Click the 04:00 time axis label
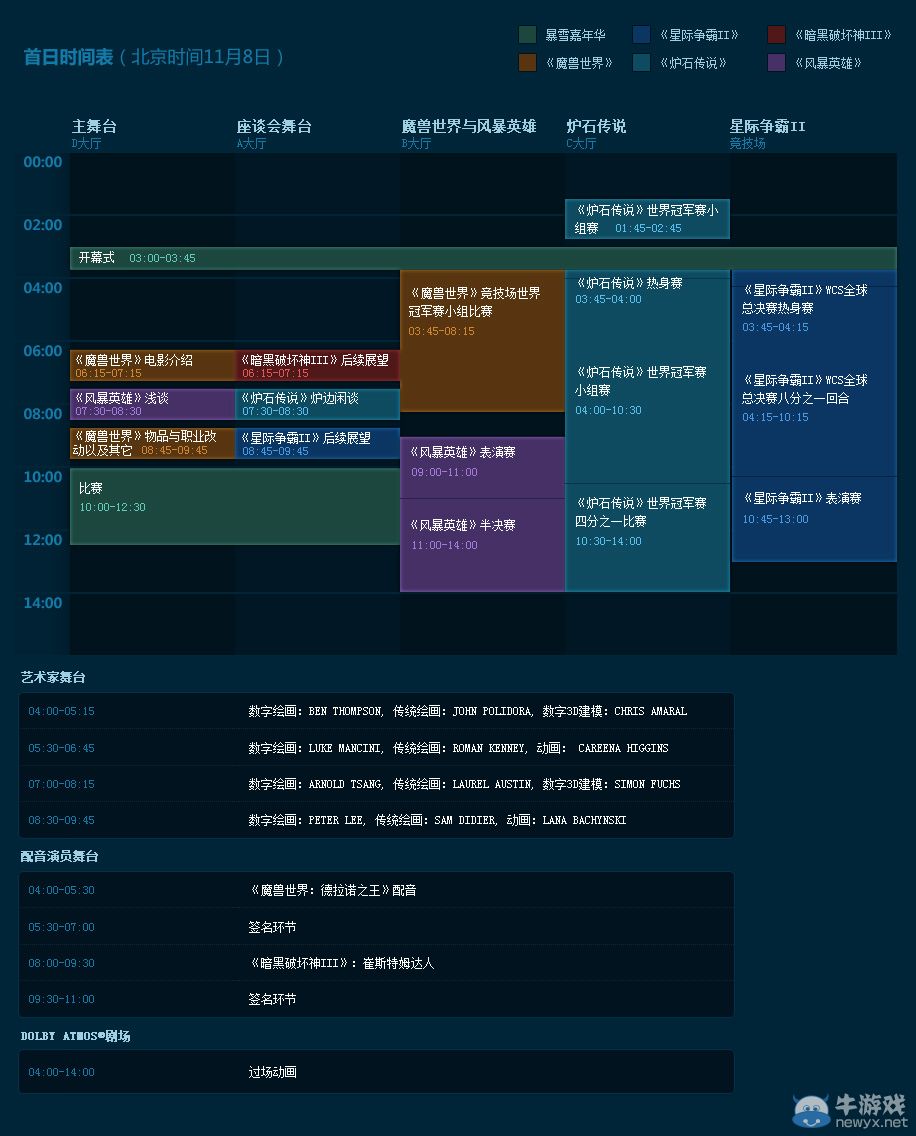This screenshot has width=916, height=1136. pyautogui.click(x=43, y=288)
